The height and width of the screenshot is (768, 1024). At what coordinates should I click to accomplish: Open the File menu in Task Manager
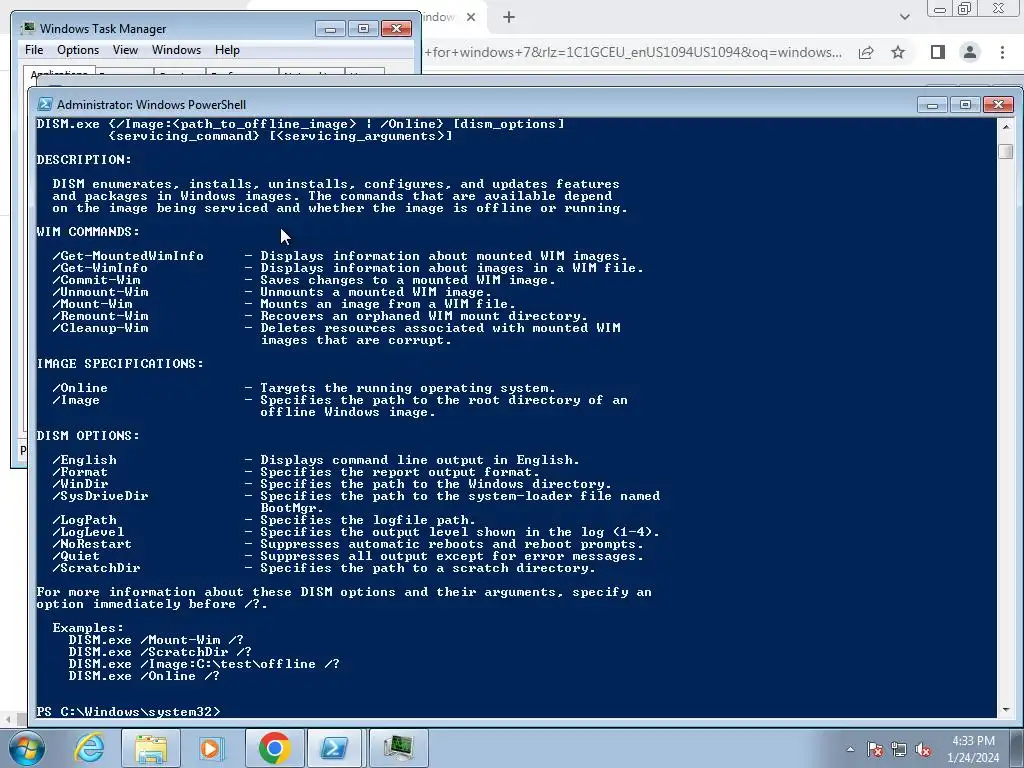coord(34,50)
